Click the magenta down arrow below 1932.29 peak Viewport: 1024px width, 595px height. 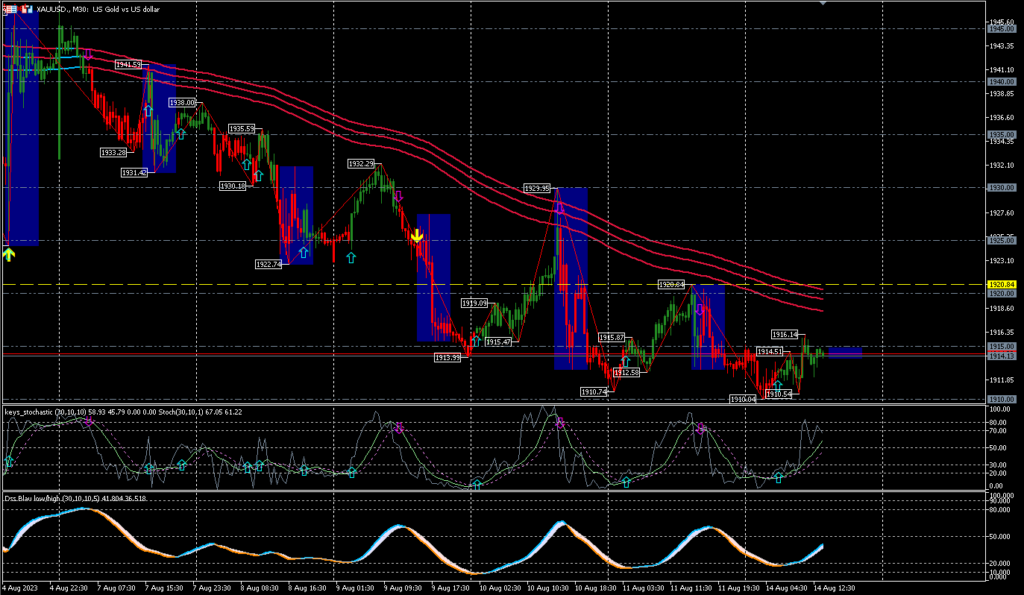coord(398,197)
